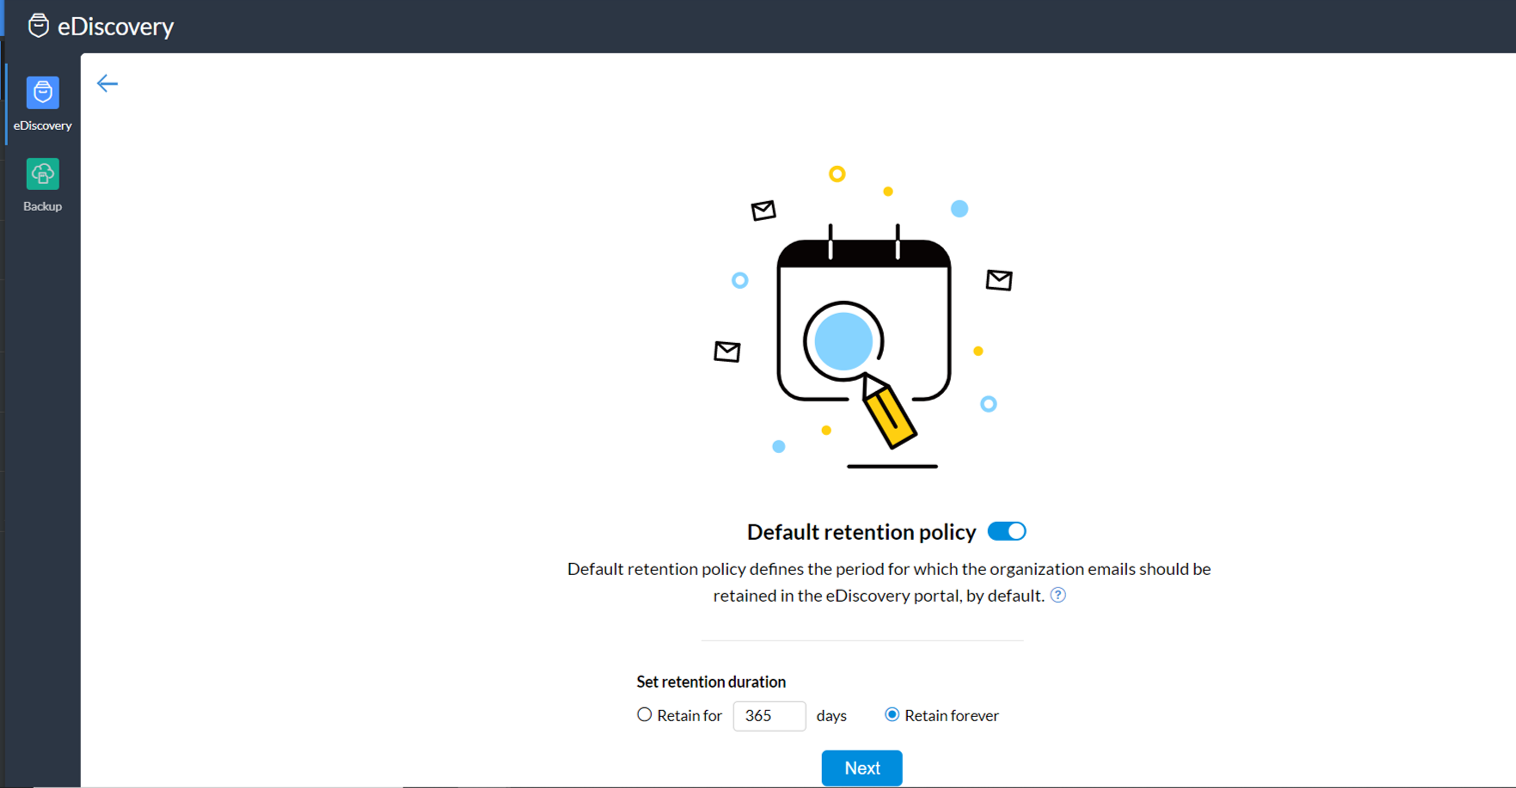Disable the Default retention policy toggle
The image size is (1516, 788).
tap(1007, 531)
